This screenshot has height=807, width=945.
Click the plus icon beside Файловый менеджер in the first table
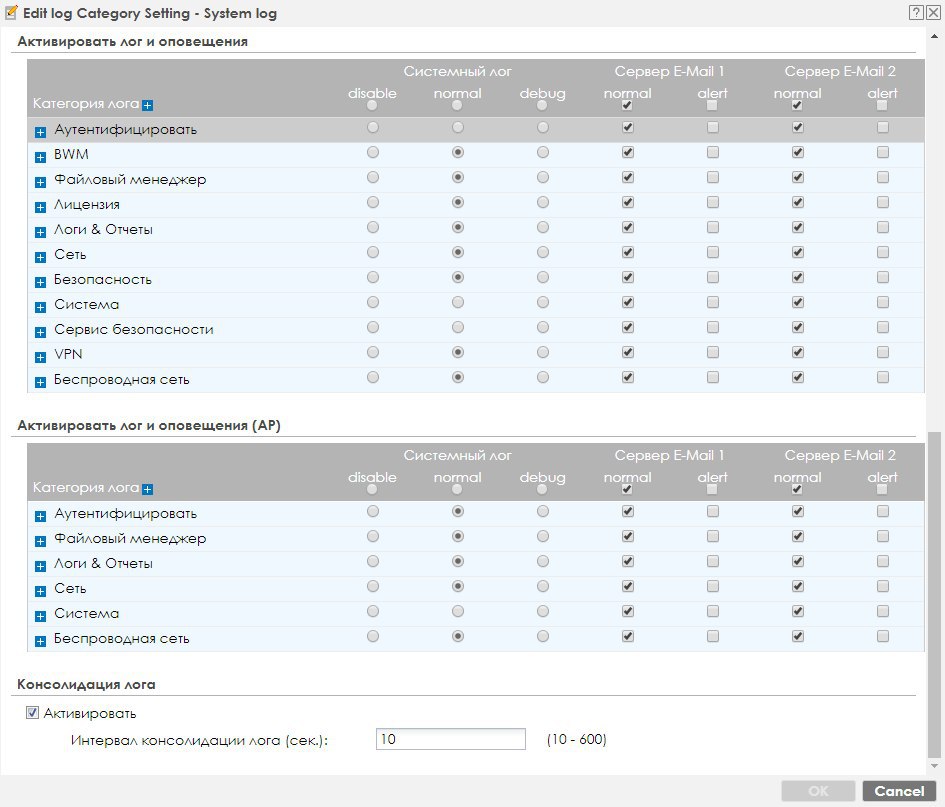click(x=40, y=182)
